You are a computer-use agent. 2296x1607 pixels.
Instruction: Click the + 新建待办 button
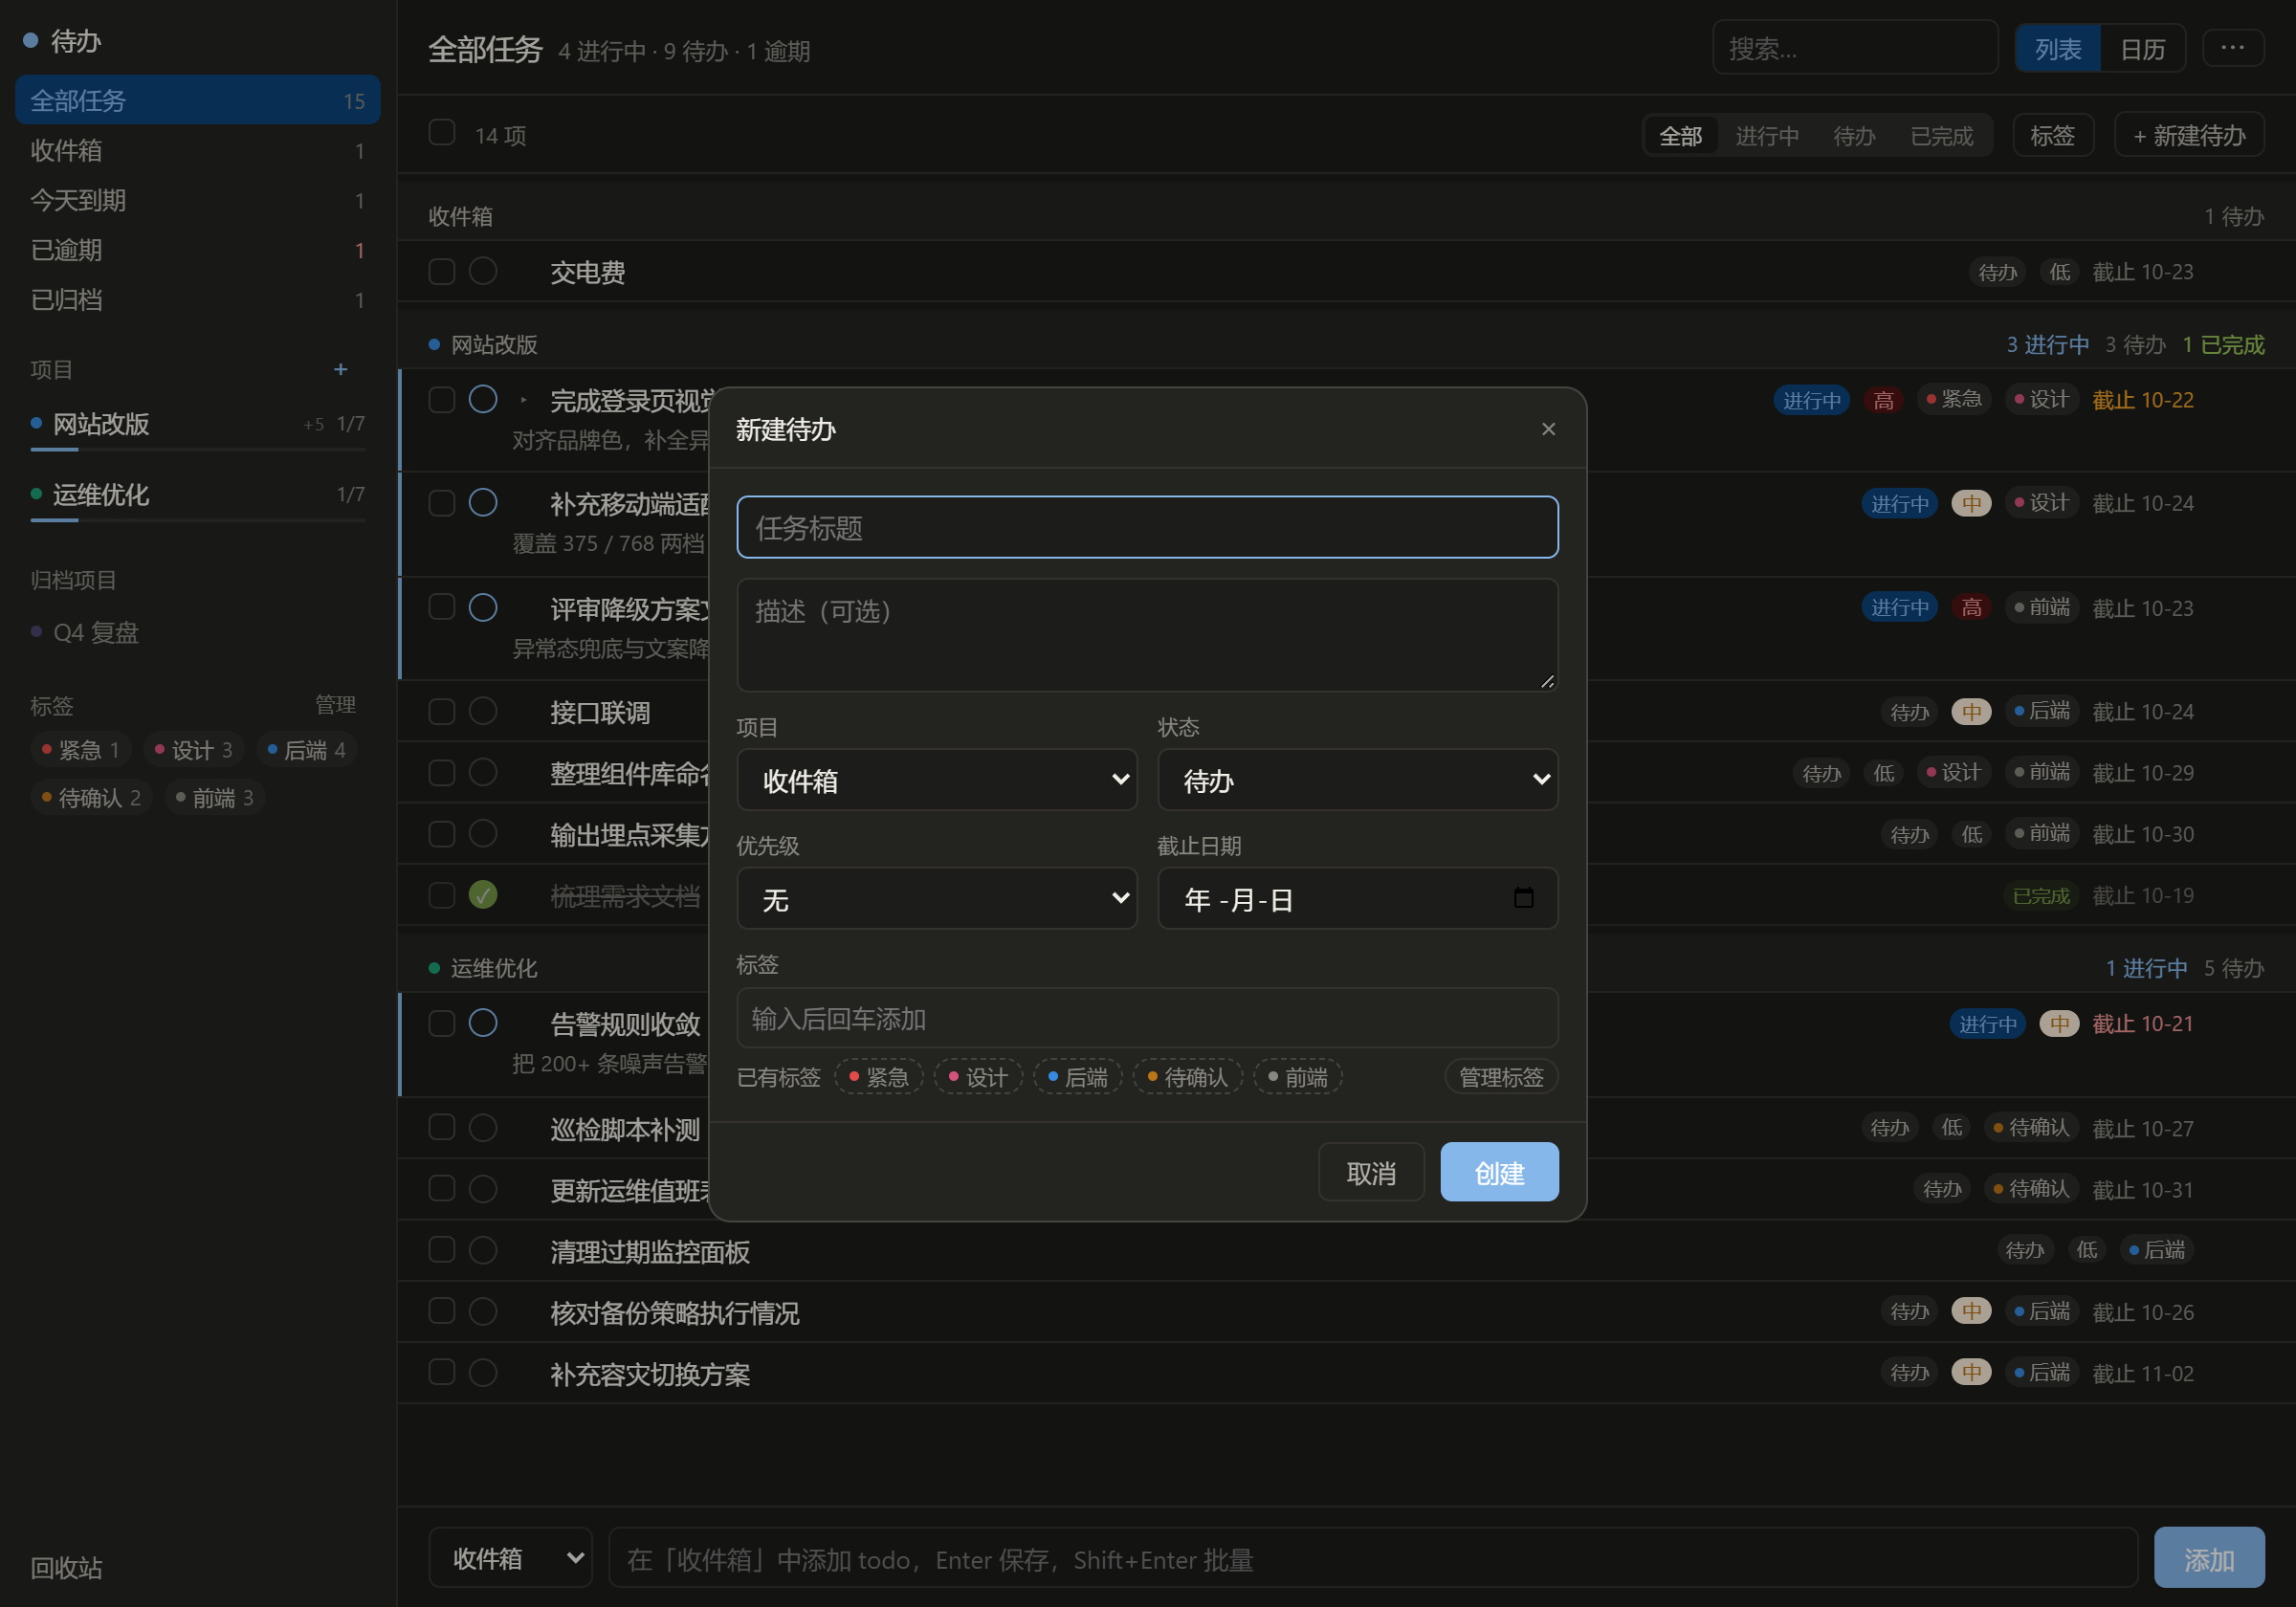coord(2189,135)
